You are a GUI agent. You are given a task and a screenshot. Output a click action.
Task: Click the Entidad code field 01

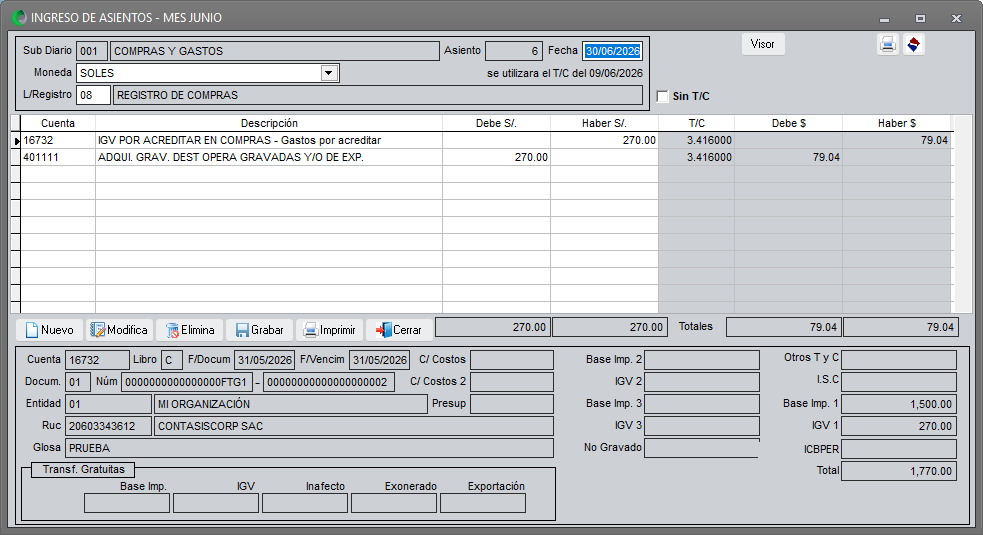[108, 404]
